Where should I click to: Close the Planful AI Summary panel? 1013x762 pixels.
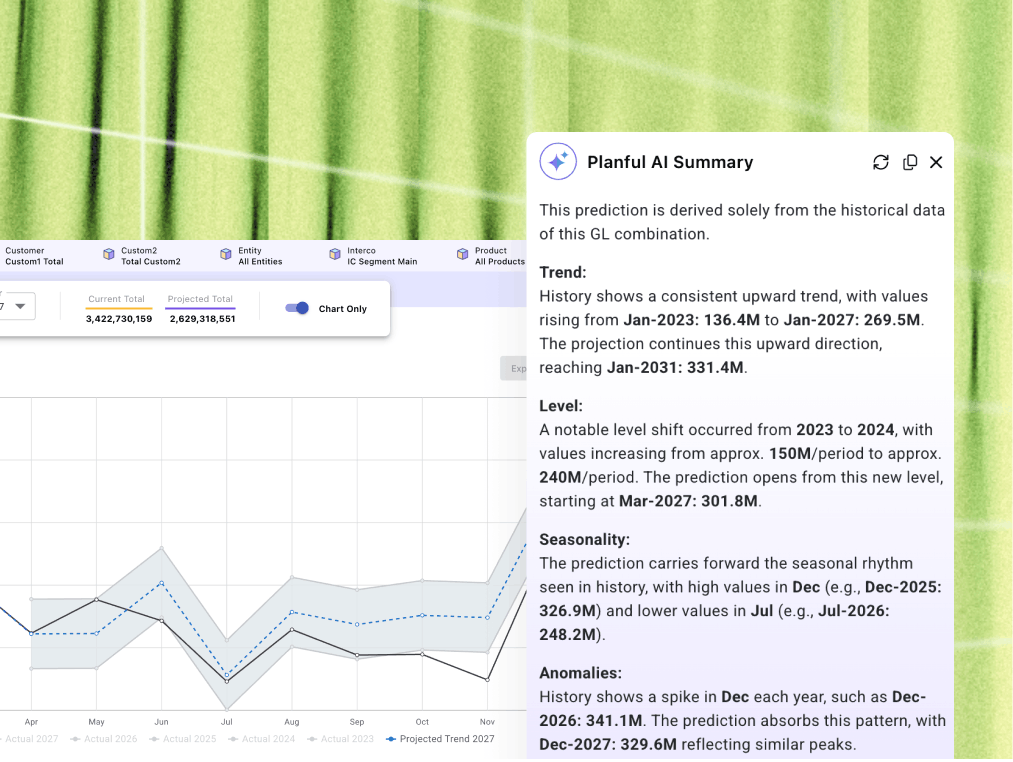click(x=936, y=162)
